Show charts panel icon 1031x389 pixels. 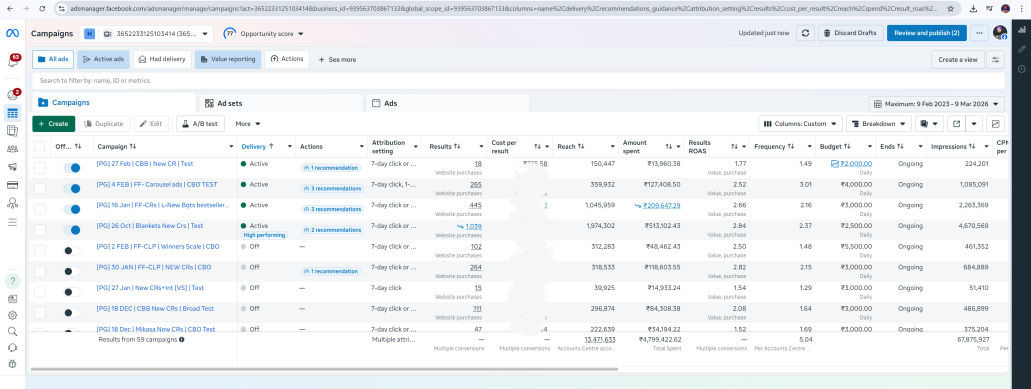(x=996, y=124)
